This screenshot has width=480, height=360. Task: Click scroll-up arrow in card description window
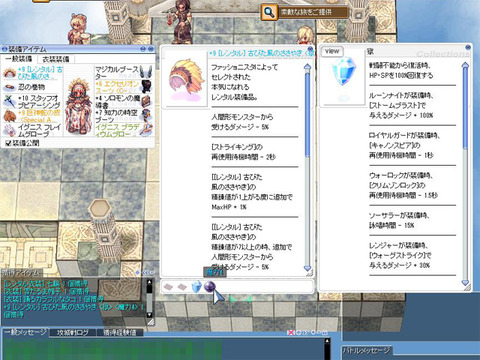pos(465,65)
